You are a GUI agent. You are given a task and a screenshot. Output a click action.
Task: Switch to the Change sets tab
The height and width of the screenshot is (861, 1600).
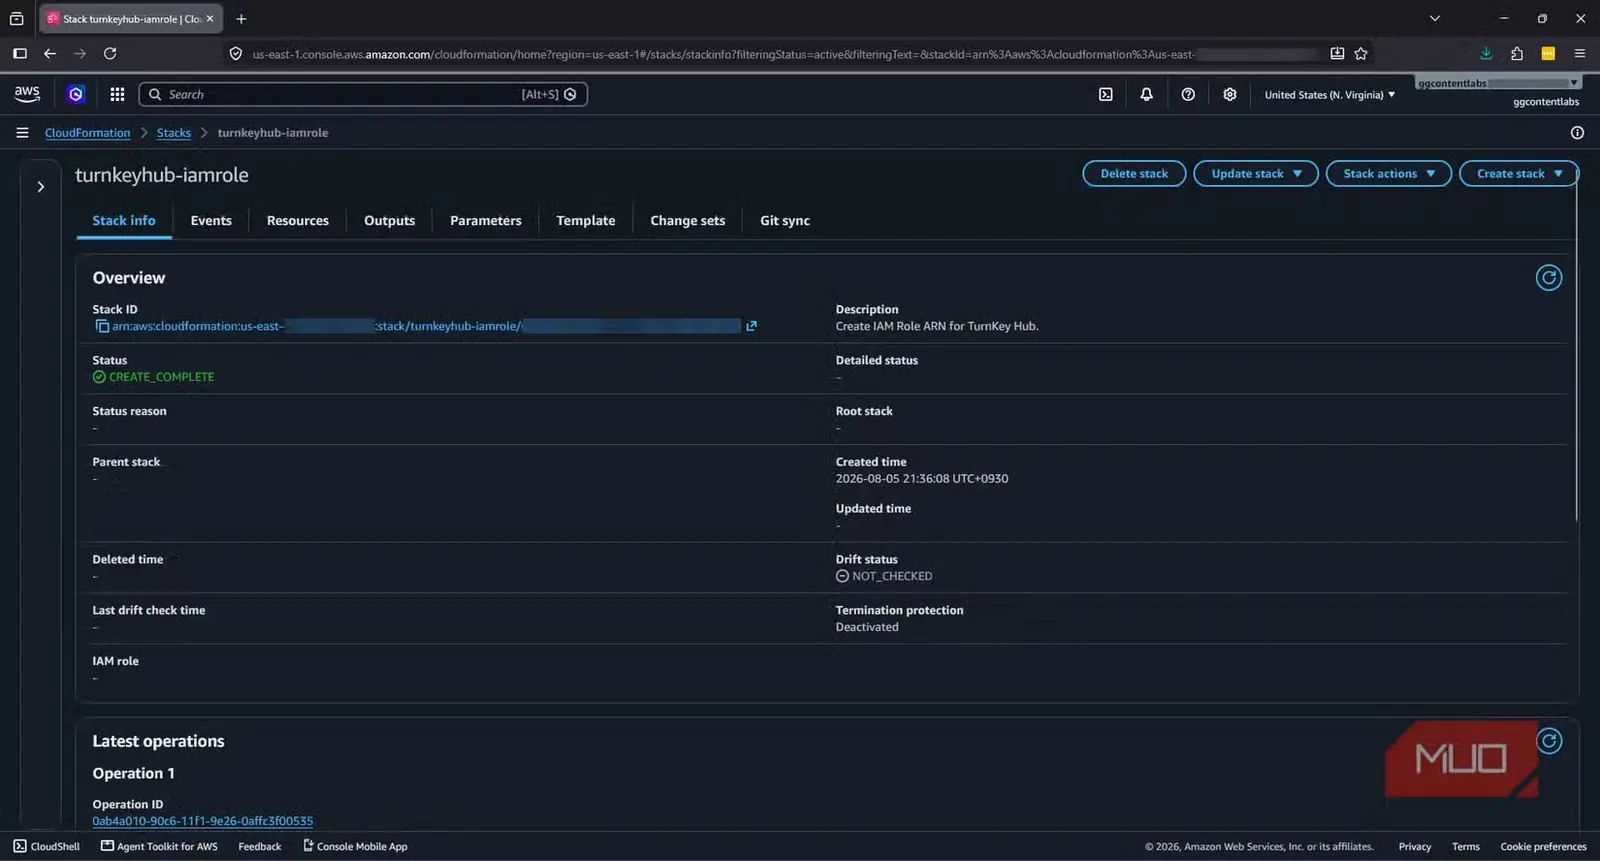click(688, 221)
